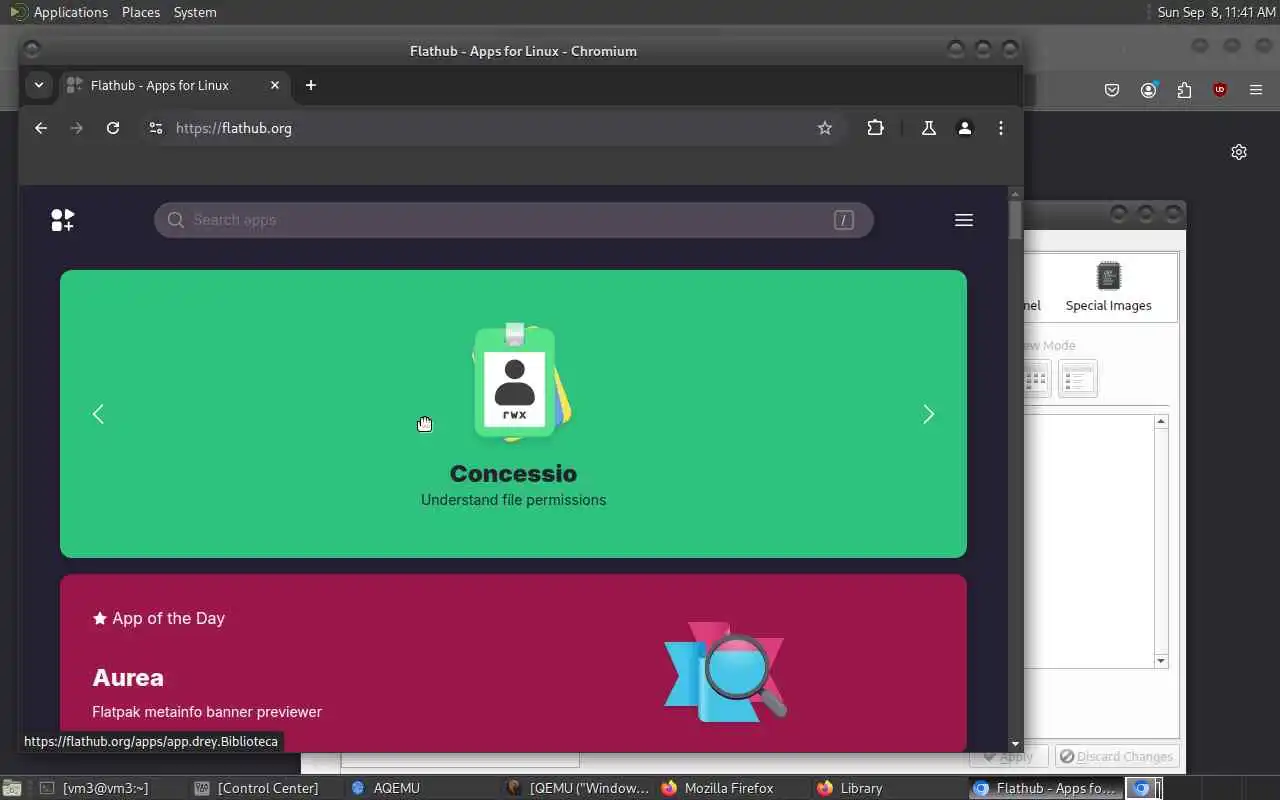The image size is (1280, 800).
Task: Bookmark this page with the star
Action: pyautogui.click(x=825, y=128)
